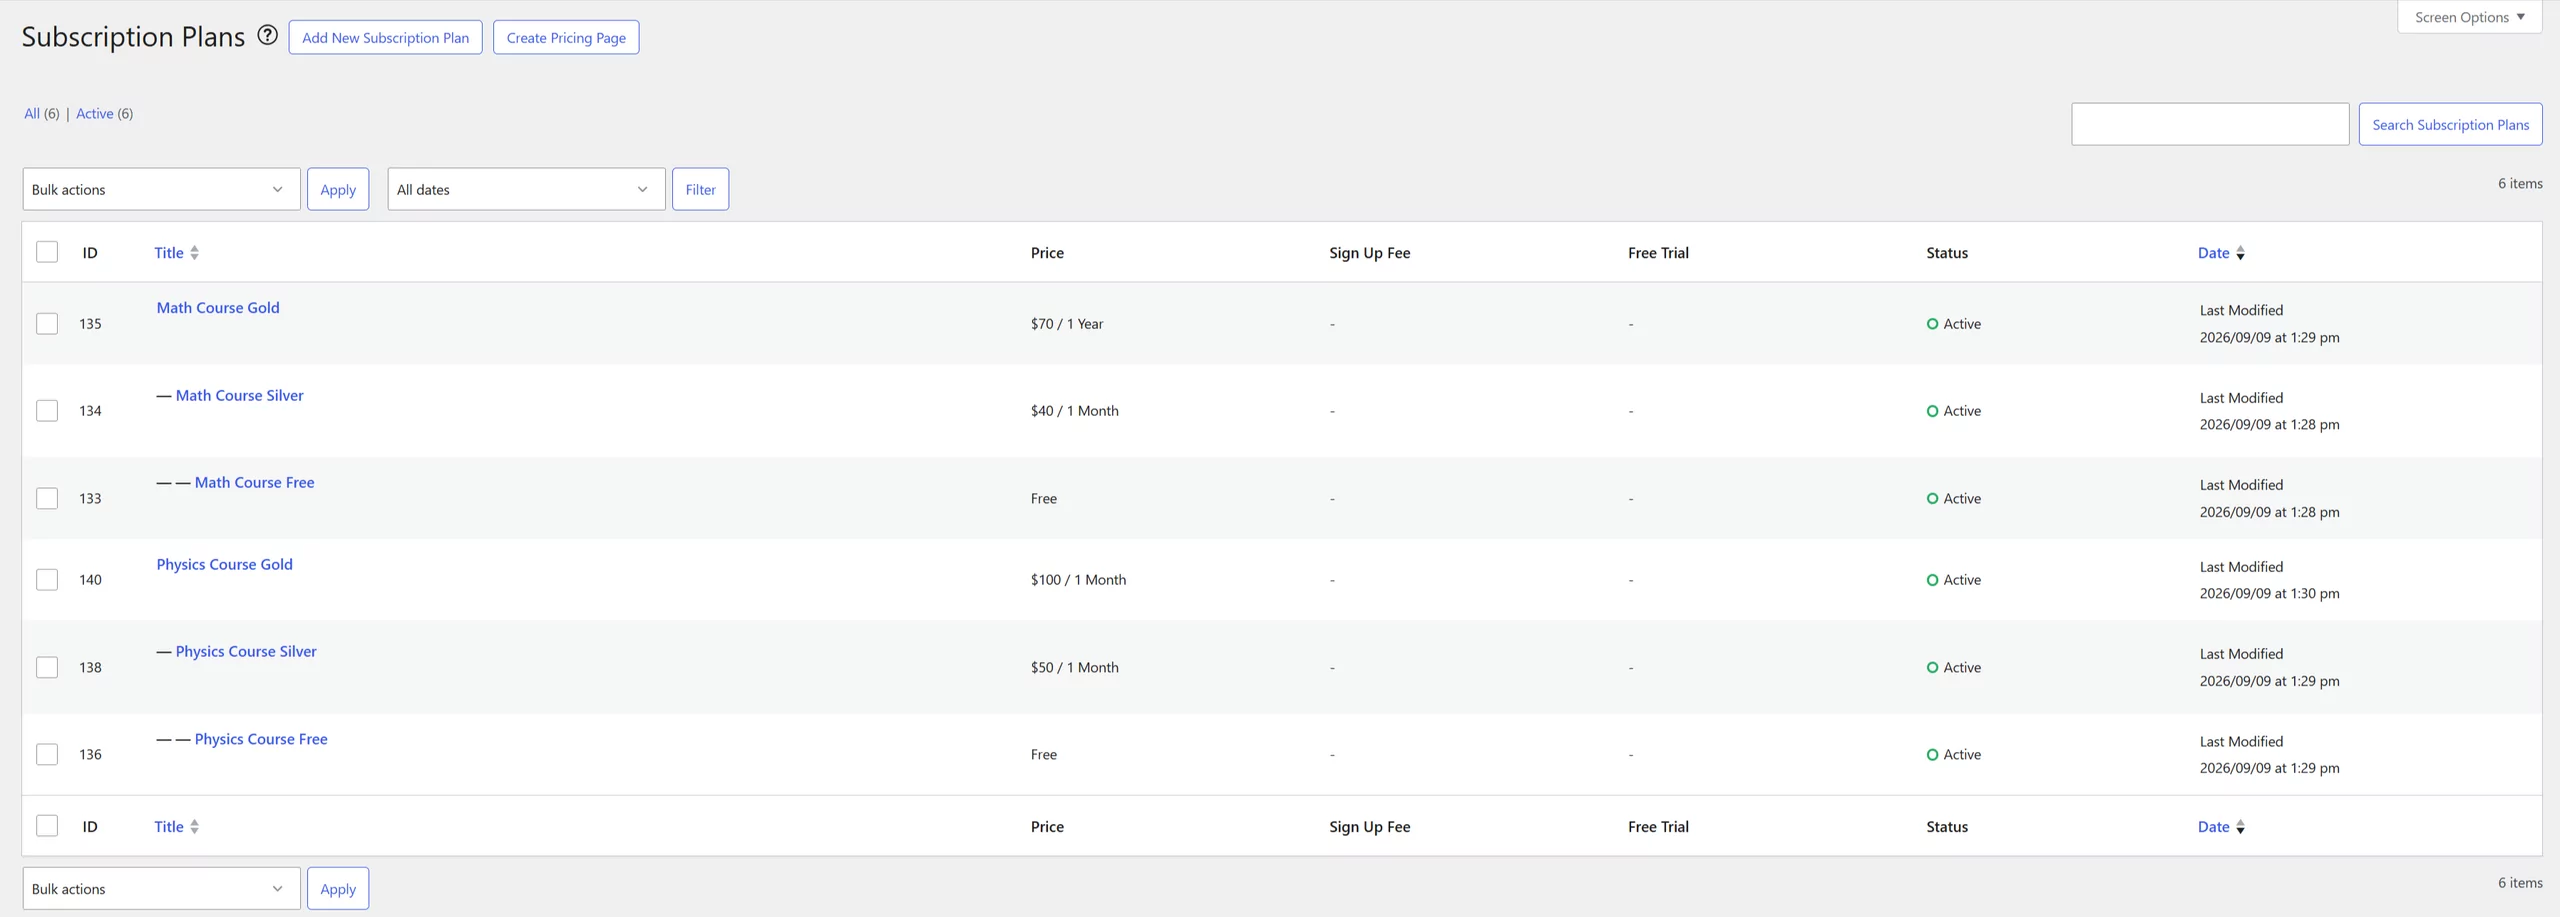Screen dimensions: 2560x917
Task: Apply the top bulk action
Action: [338, 189]
